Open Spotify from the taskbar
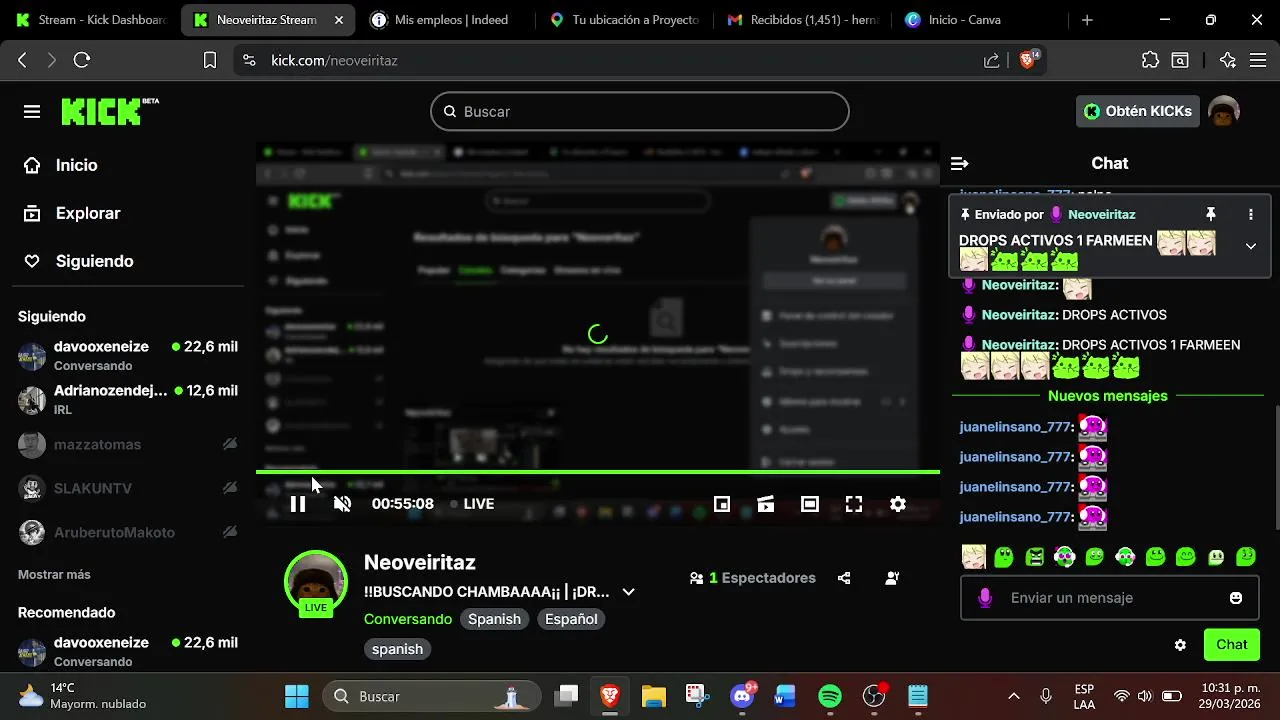The height and width of the screenshot is (720, 1280). click(x=830, y=696)
